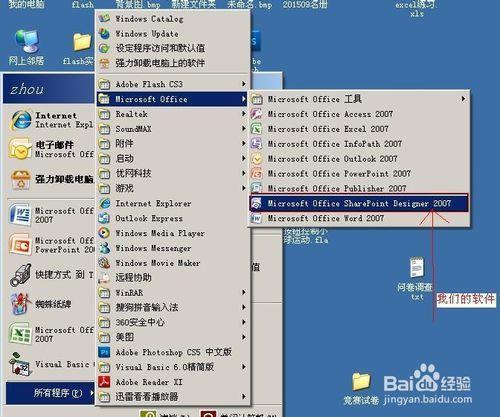Expand the SoundMAX folder arrow
Screen dimensions: 500x417
(244, 129)
